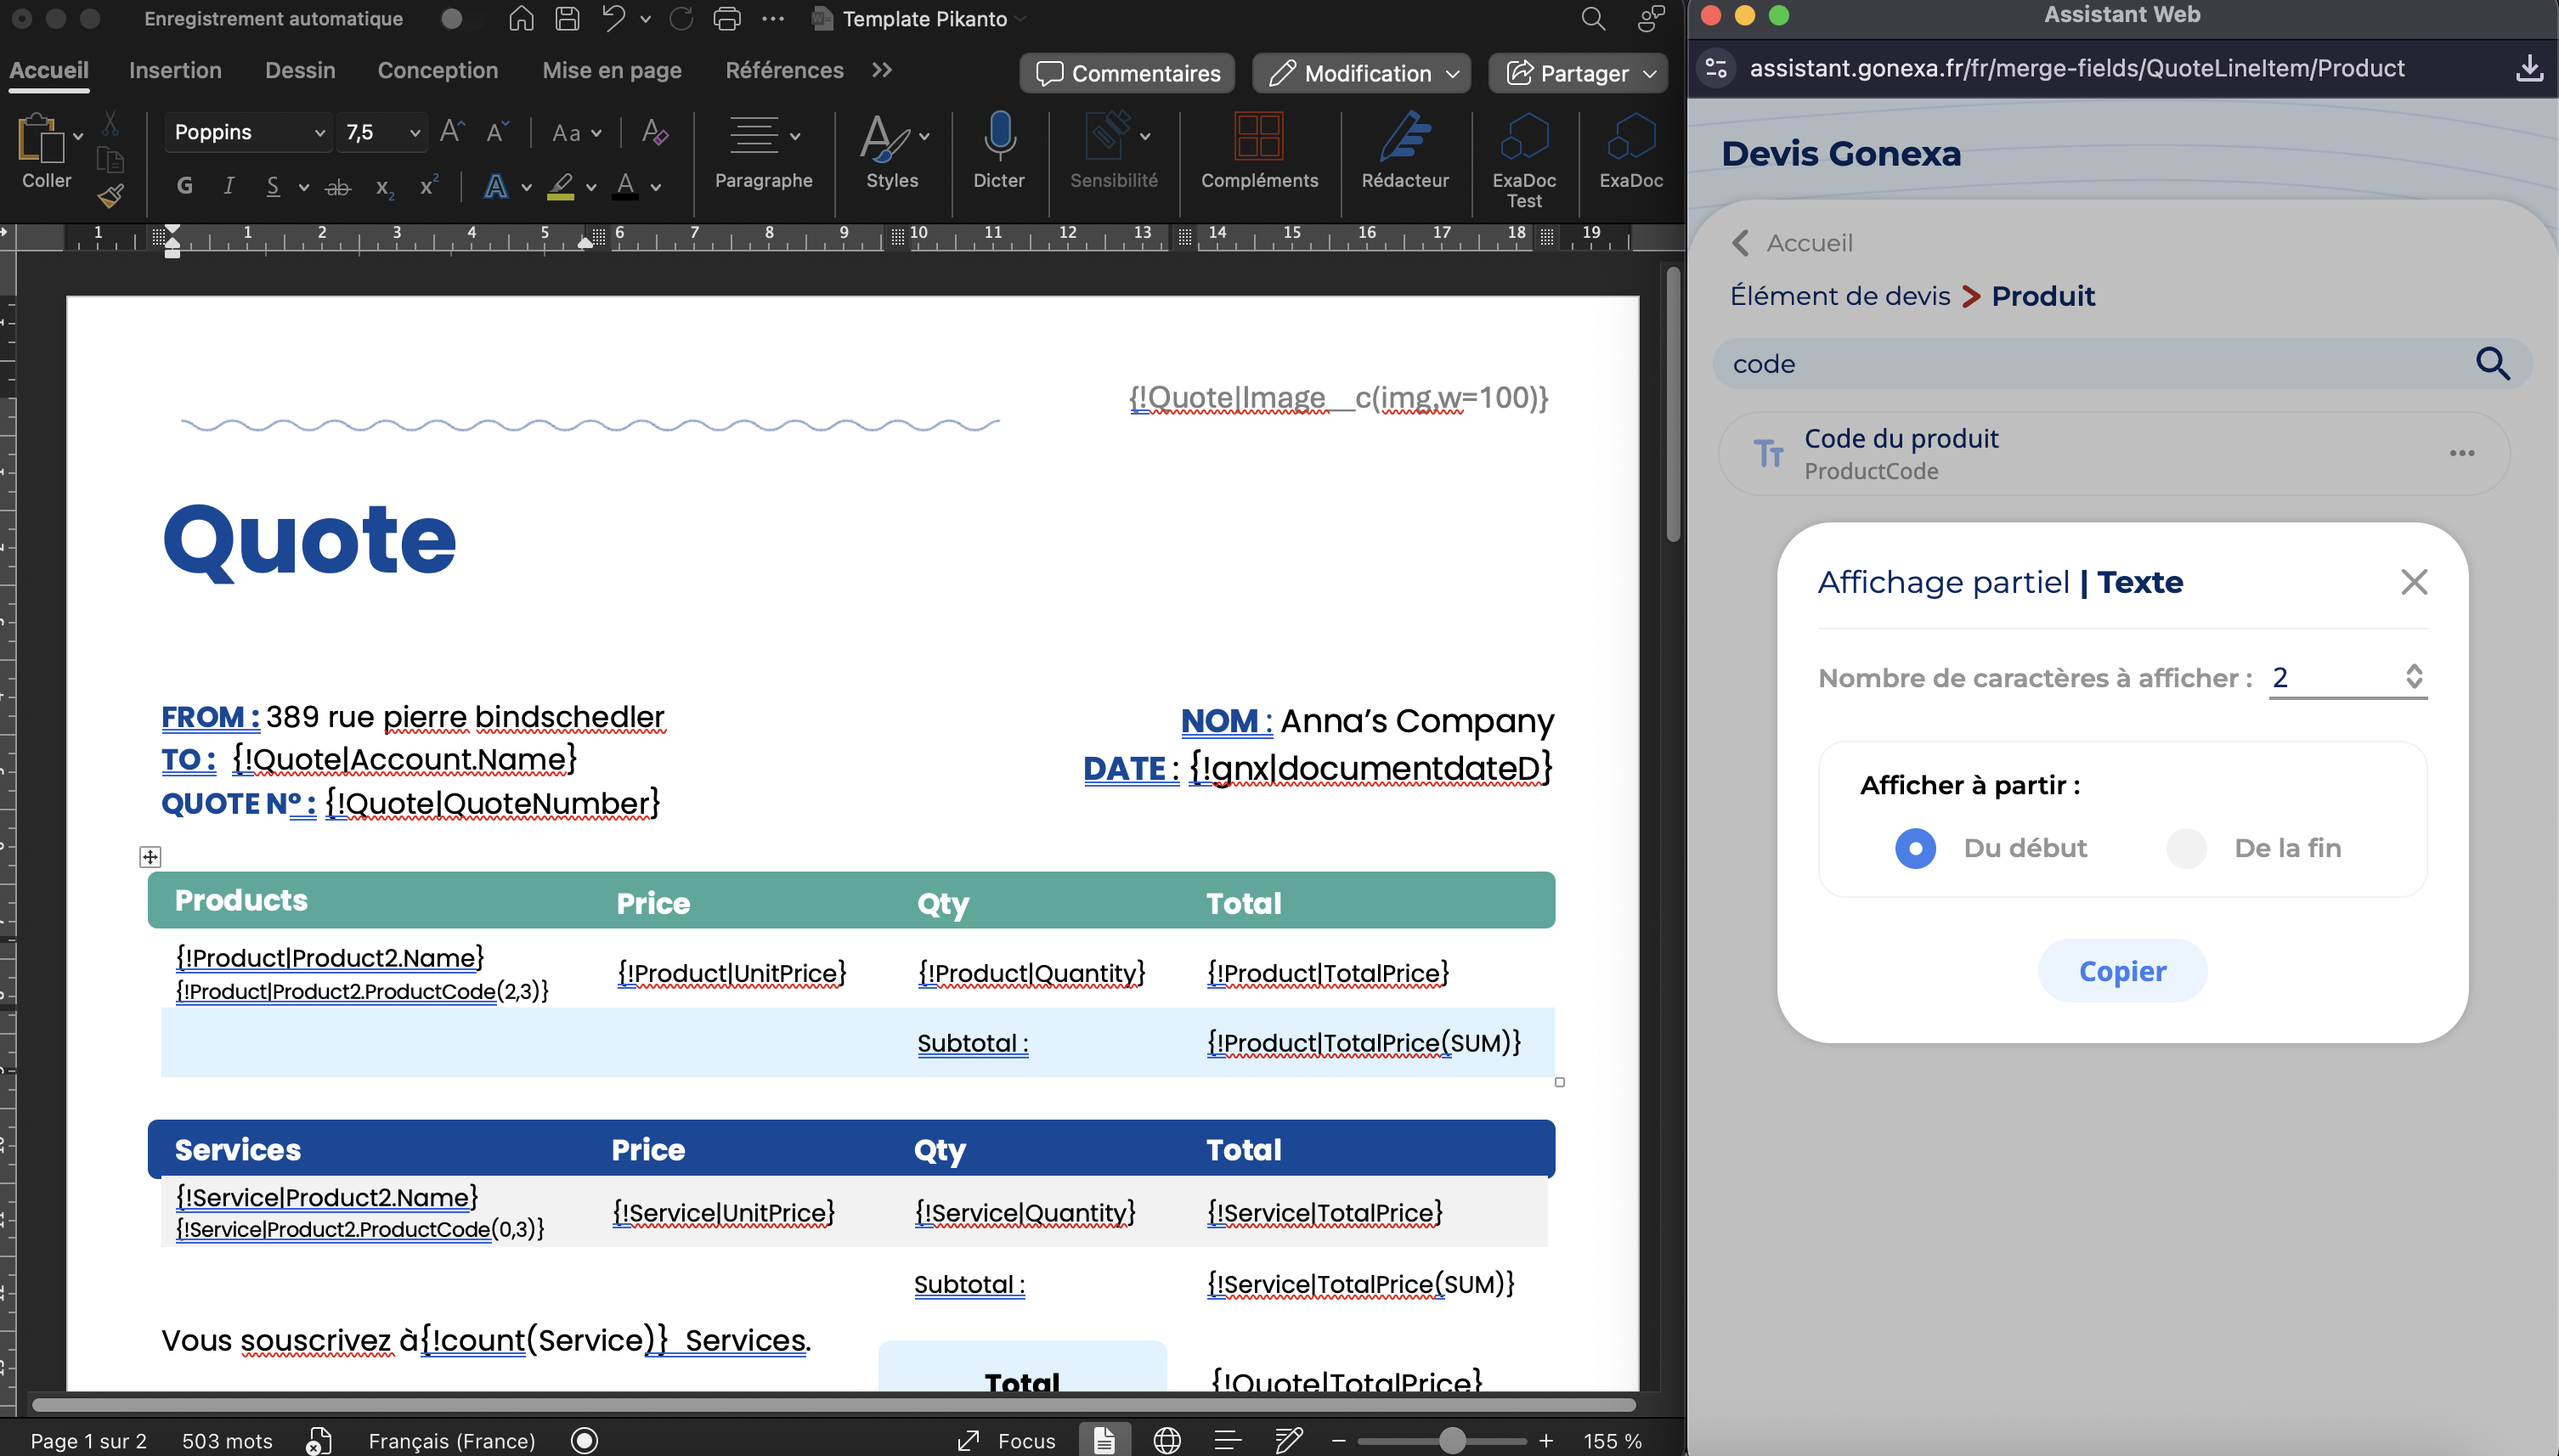Click the Word vertical scrollbar thumb
Screen dimensions: 2559x1456
tap(1673, 405)
